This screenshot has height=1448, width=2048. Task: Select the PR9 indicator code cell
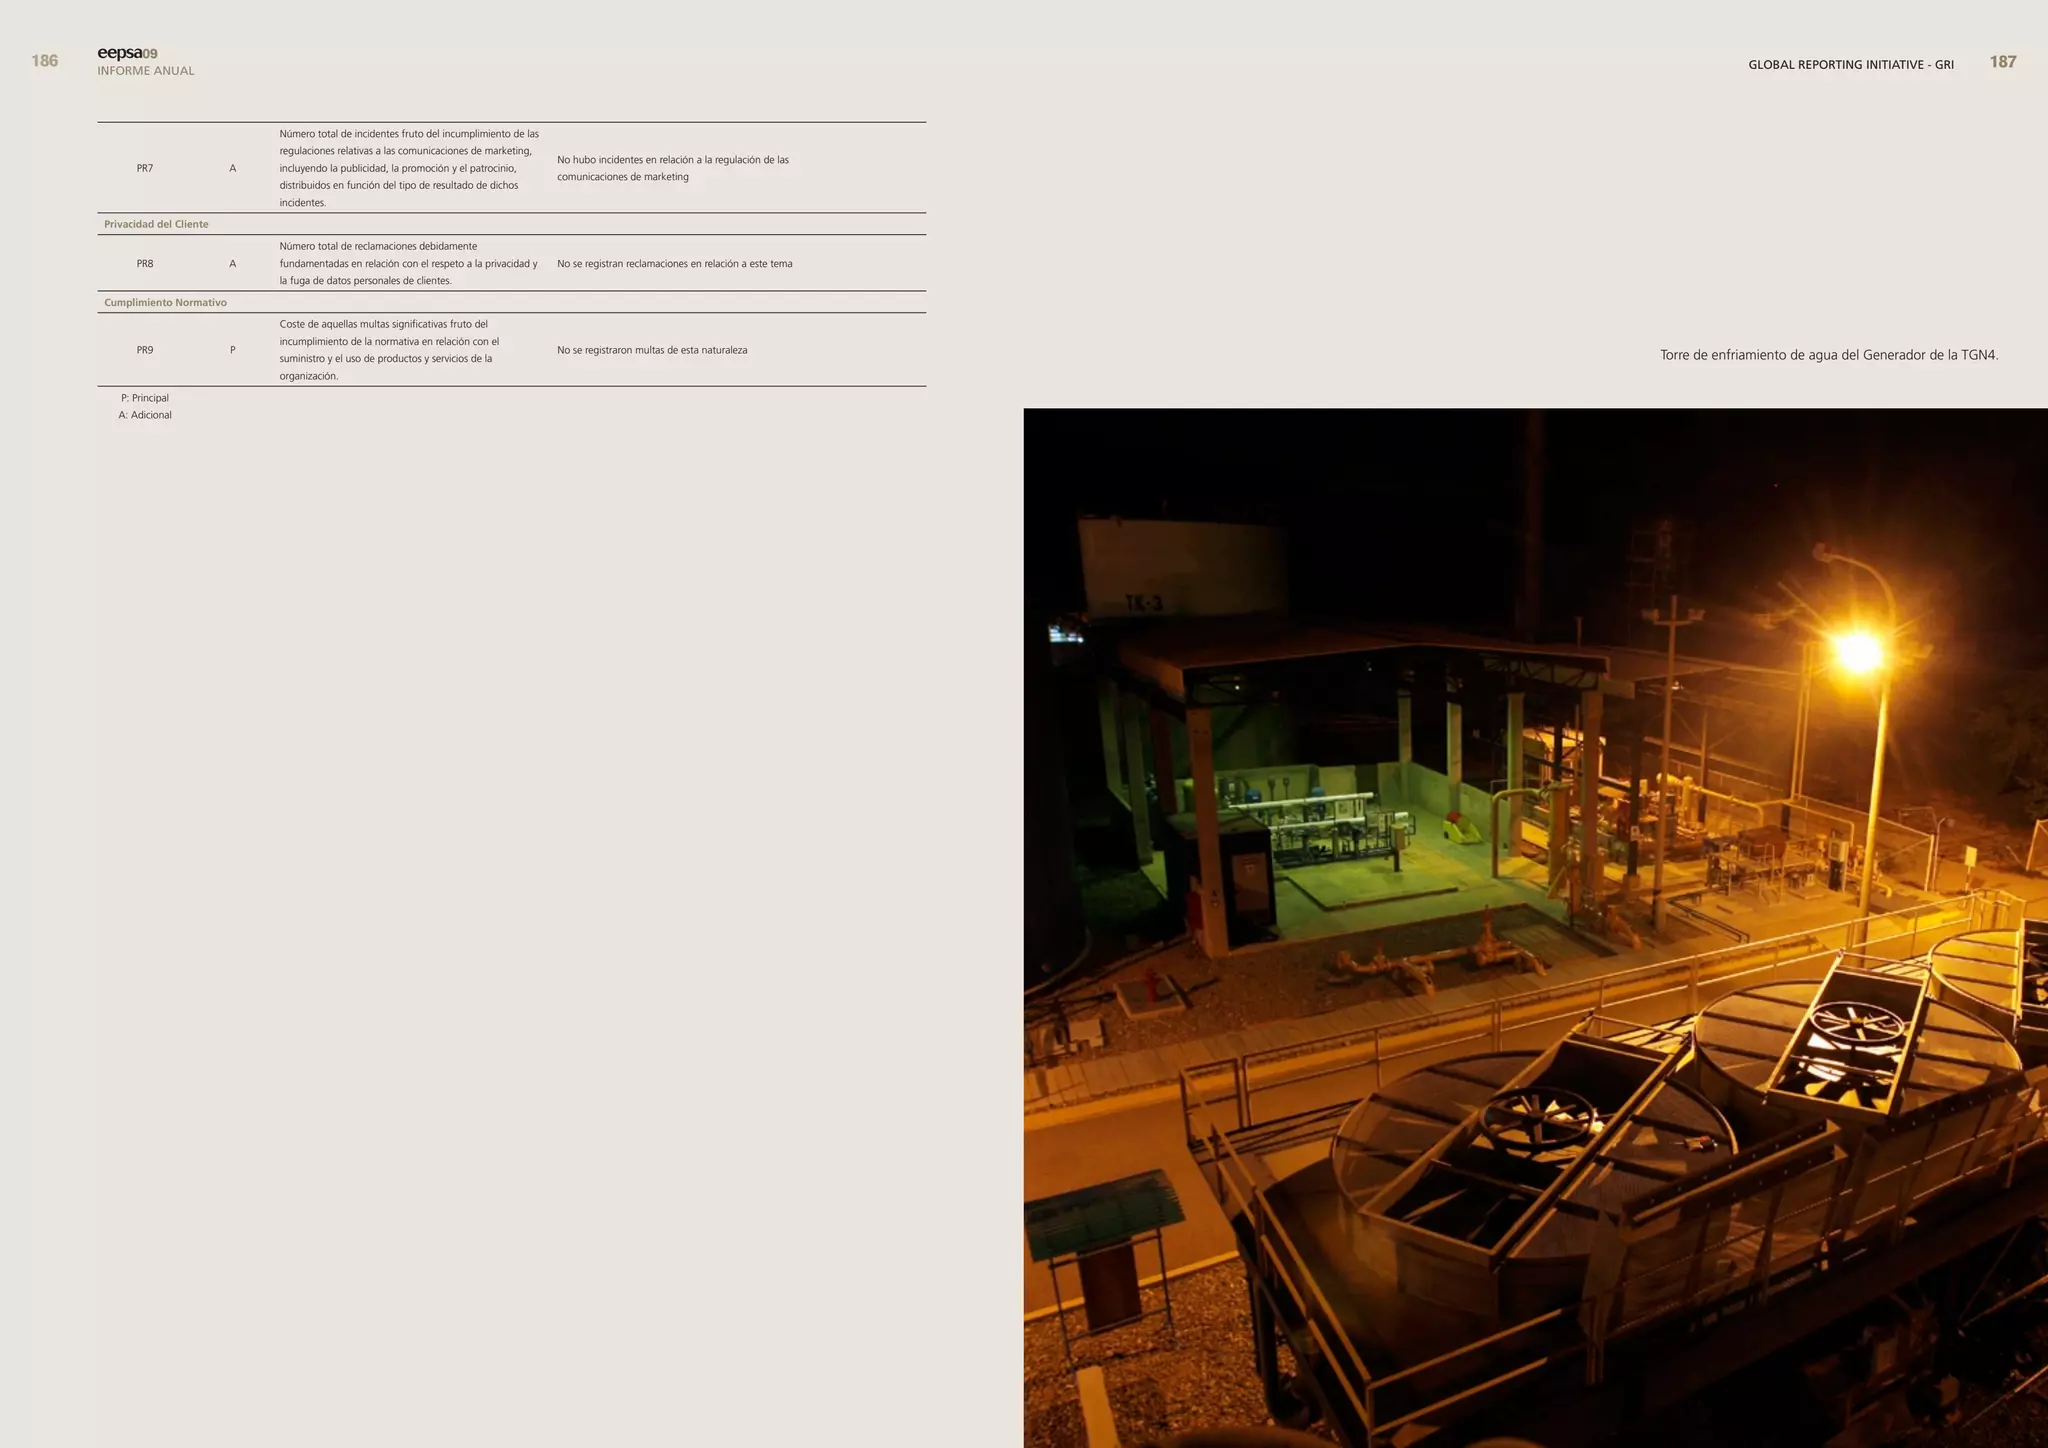tap(145, 350)
